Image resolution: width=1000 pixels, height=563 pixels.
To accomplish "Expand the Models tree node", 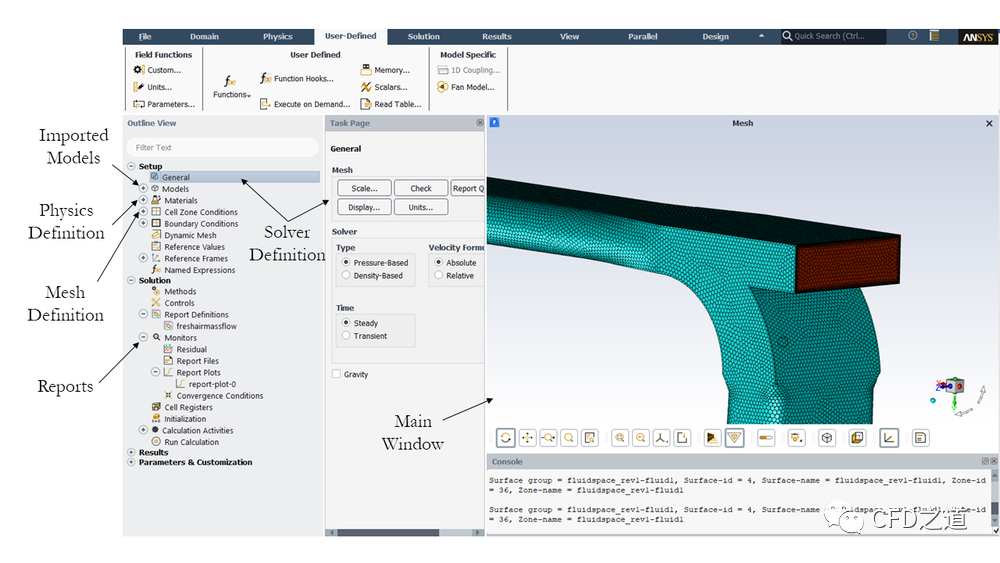I will 143,189.
